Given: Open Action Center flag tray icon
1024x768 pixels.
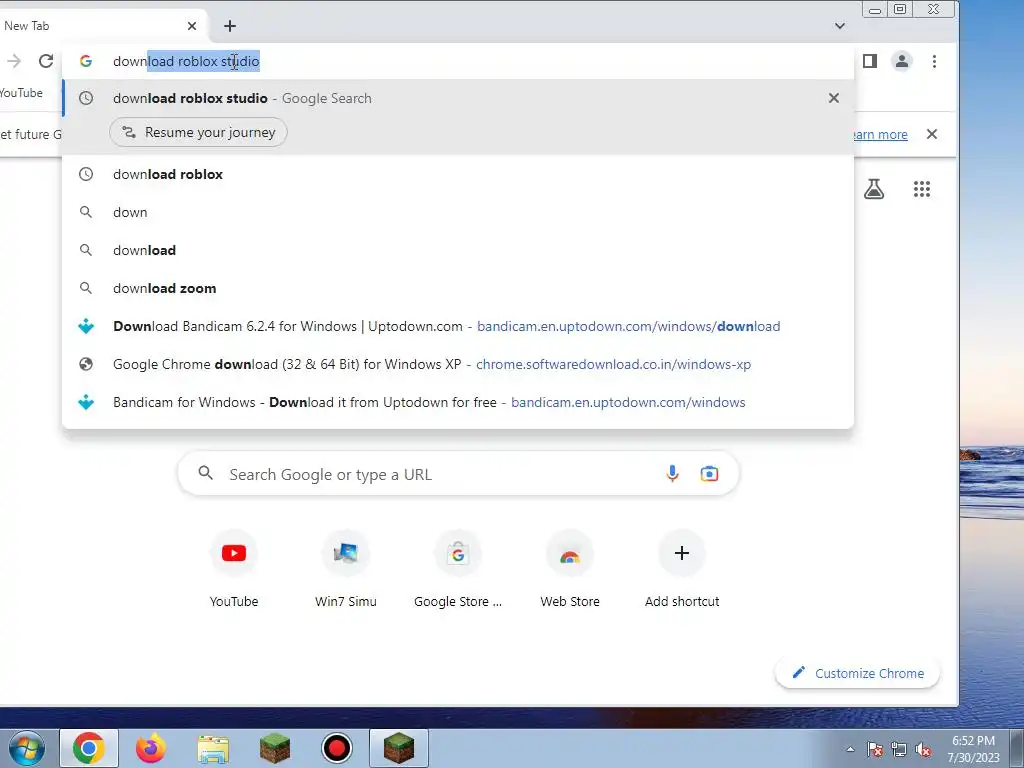Looking at the screenshot, I should (874, 749).
